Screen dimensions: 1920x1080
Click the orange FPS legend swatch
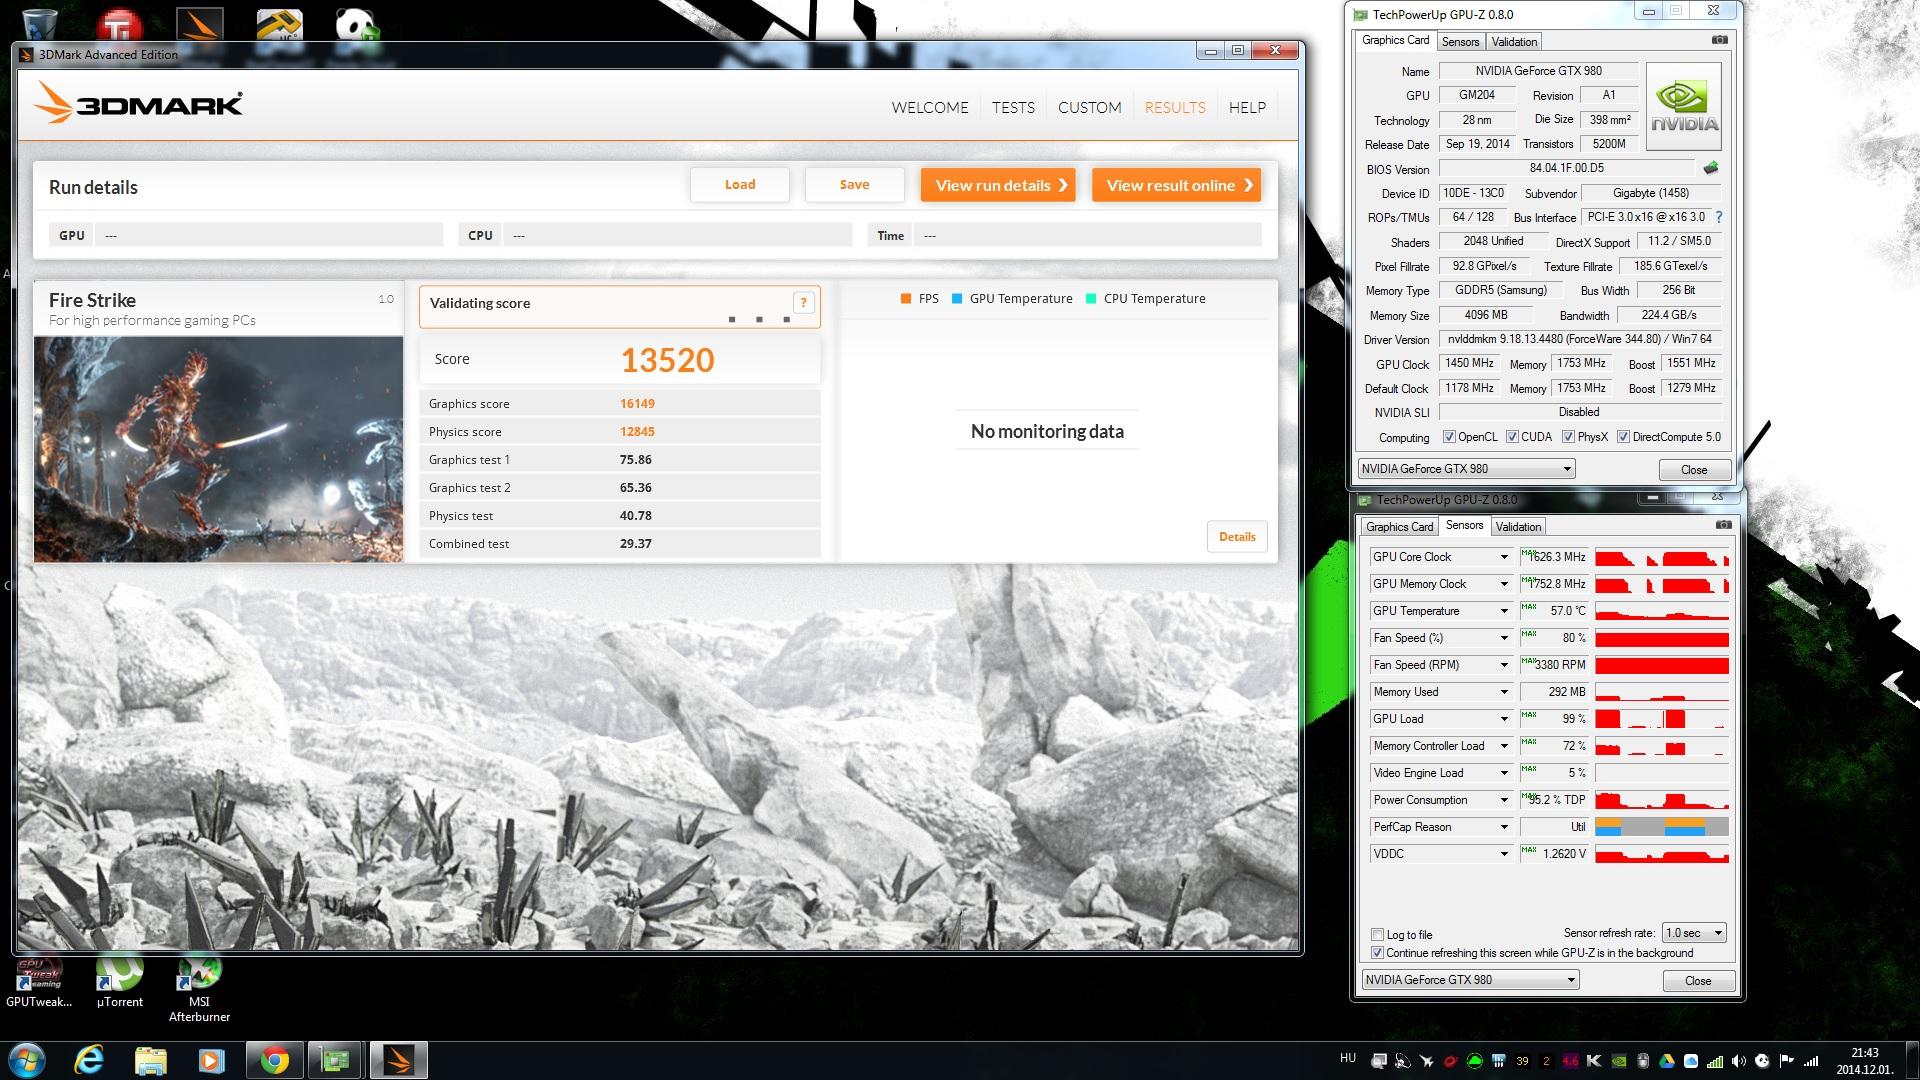pyautogui.click(x=905, y=298)
